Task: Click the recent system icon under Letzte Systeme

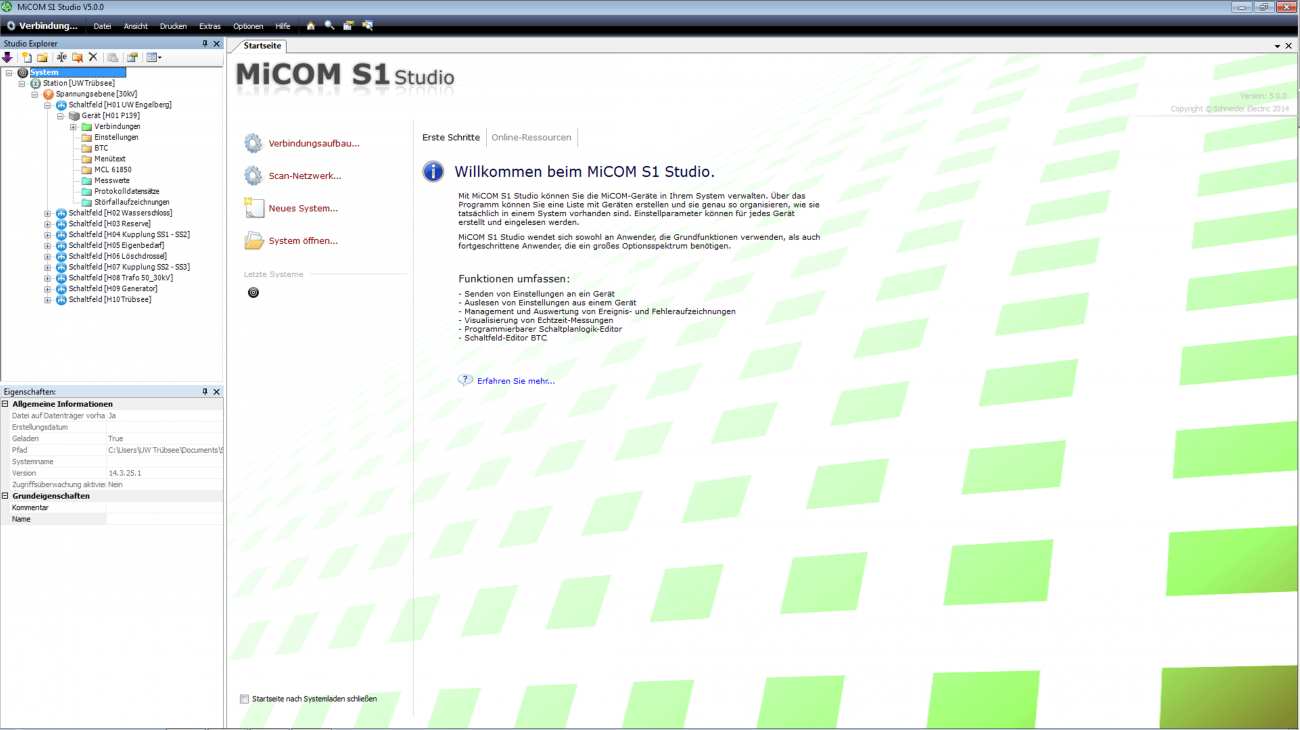Action: click(x=253, y=293)
